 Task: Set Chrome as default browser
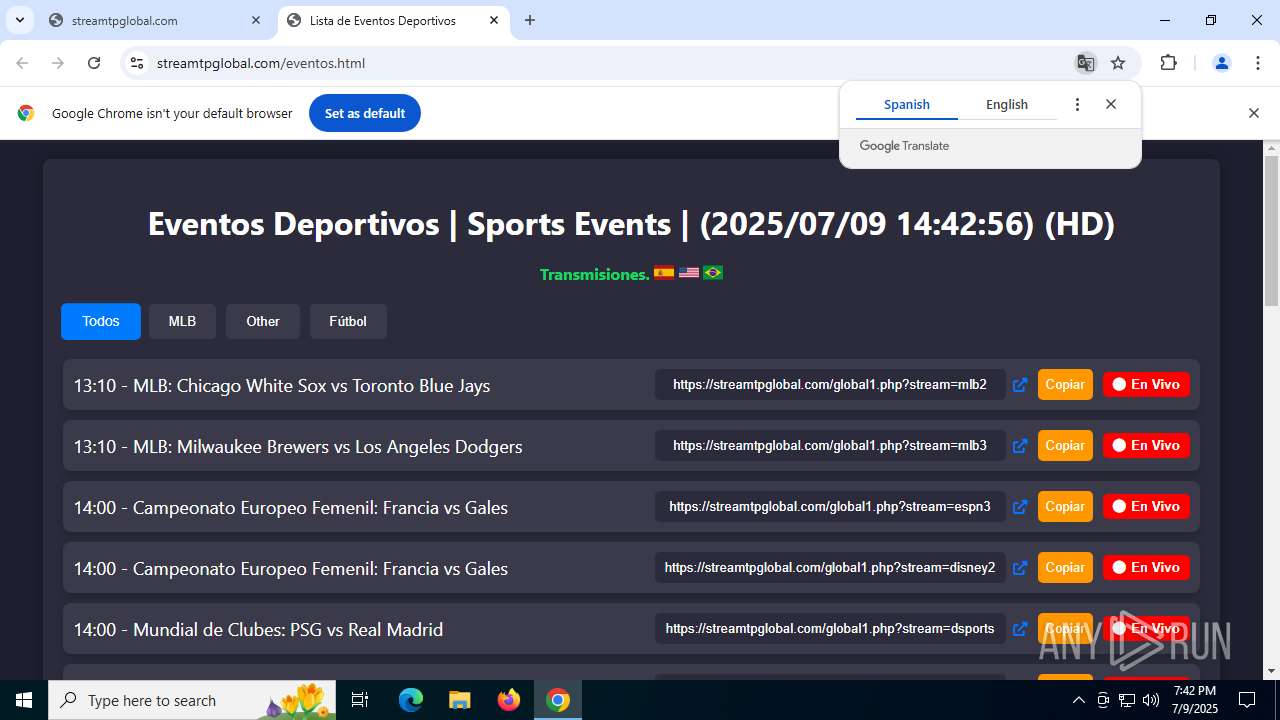(x=365, y=113)
